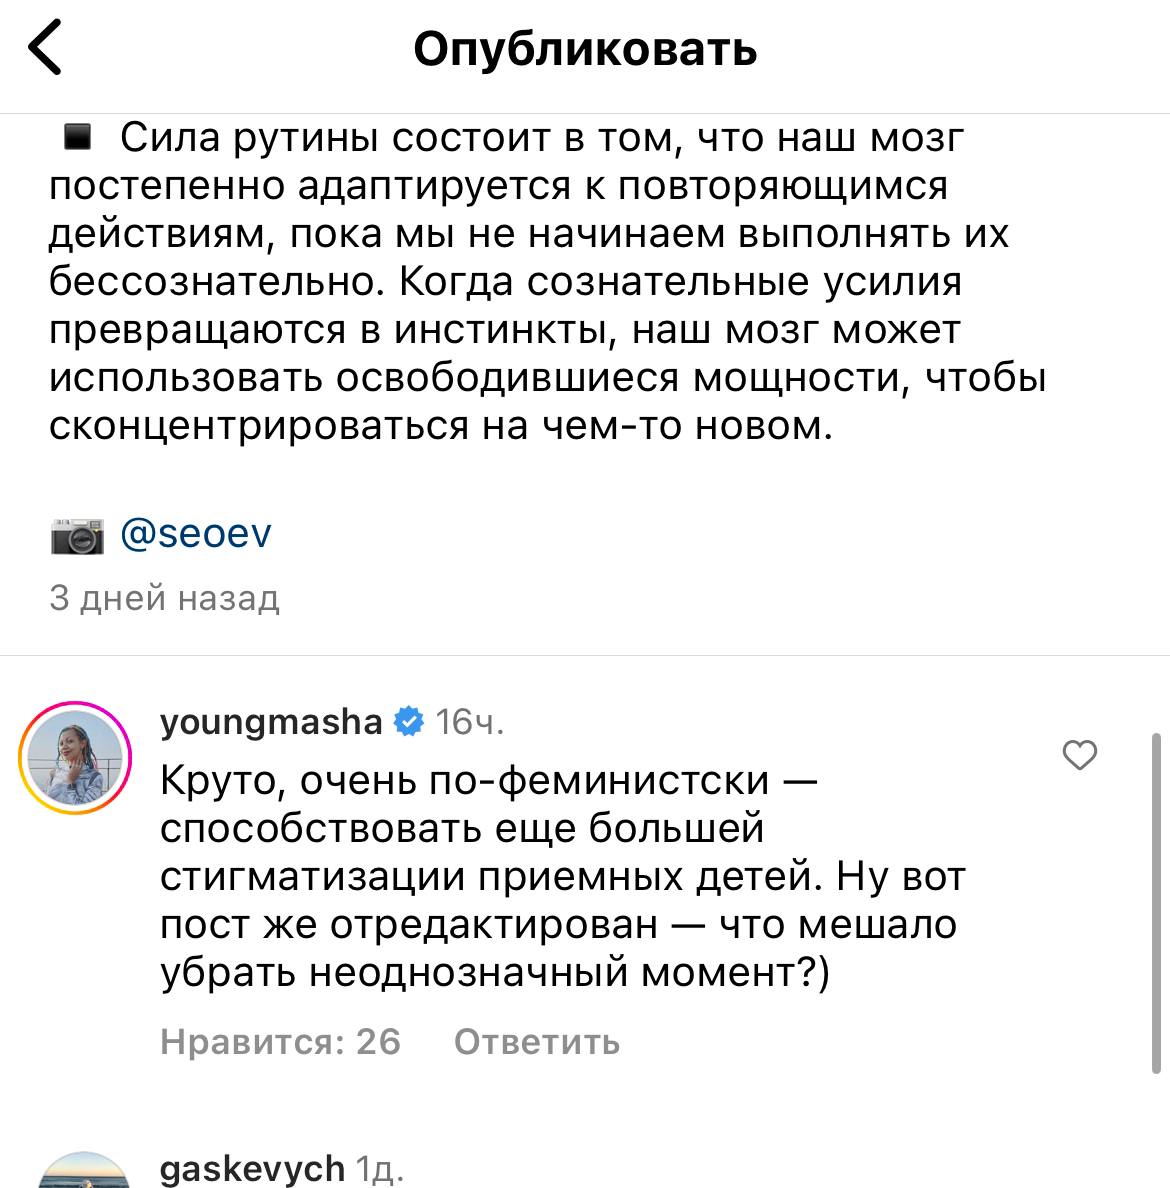Like youngmasha's comment with the heart
Image resolution: width=1170 pixels, height=1188 pixels.
point(1079,756)
